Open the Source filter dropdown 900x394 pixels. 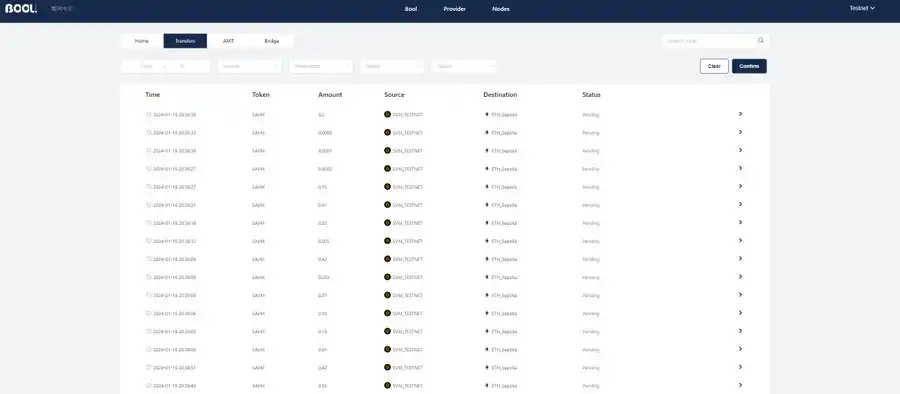pyautogui.click(x=250, y=66)
